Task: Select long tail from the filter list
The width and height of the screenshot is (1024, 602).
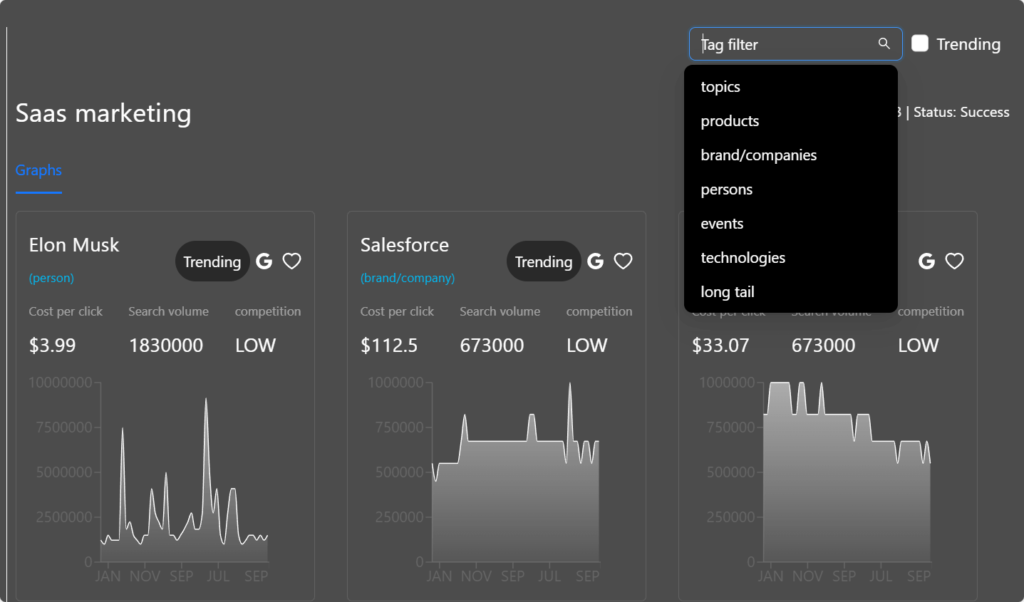Action: tap(727, 292)
